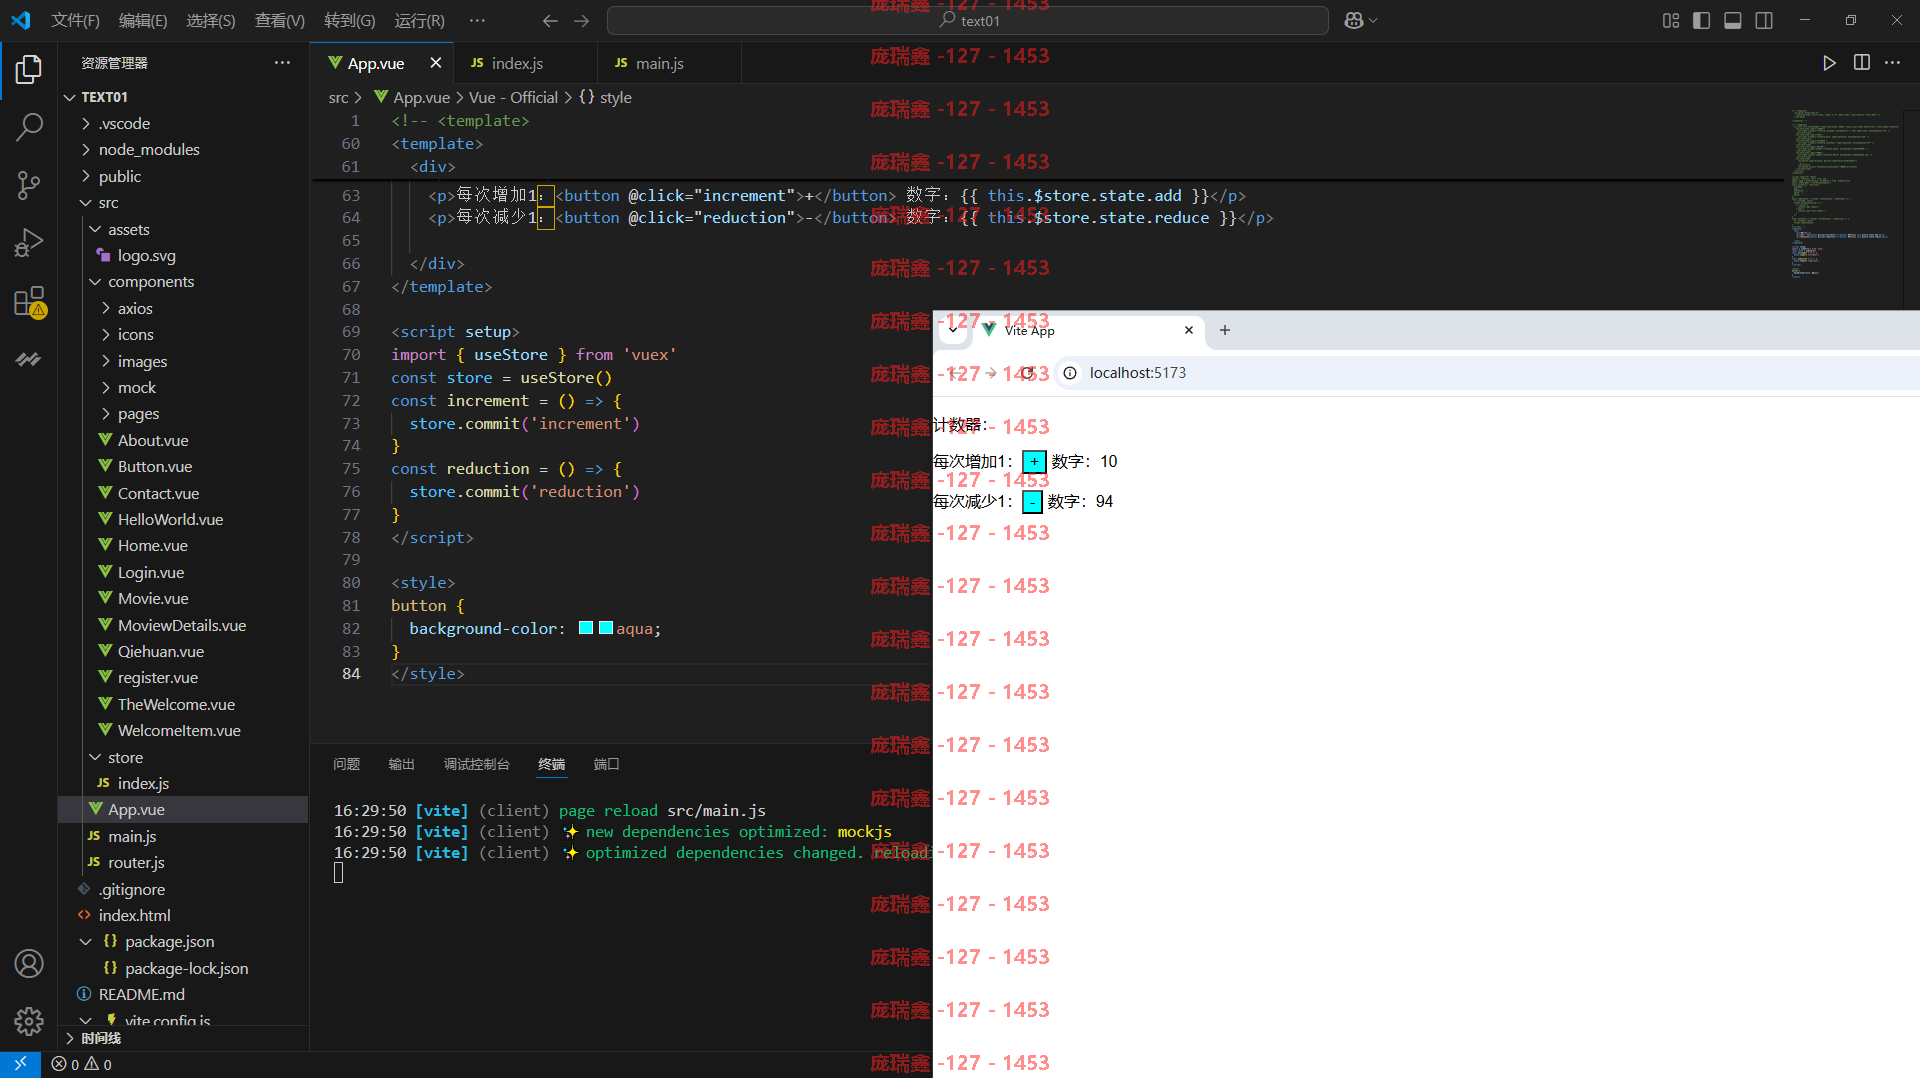The height and width of the screenshot is (1078, 1920).
Task: Open the overflow menu in title bar
Action: point(477,20)
